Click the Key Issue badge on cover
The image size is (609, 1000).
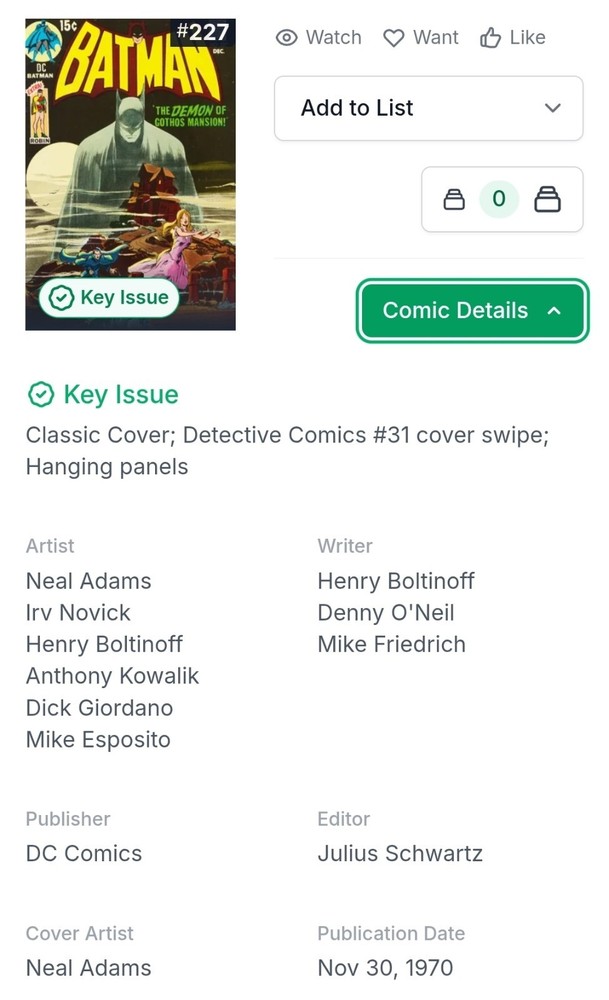109,298
